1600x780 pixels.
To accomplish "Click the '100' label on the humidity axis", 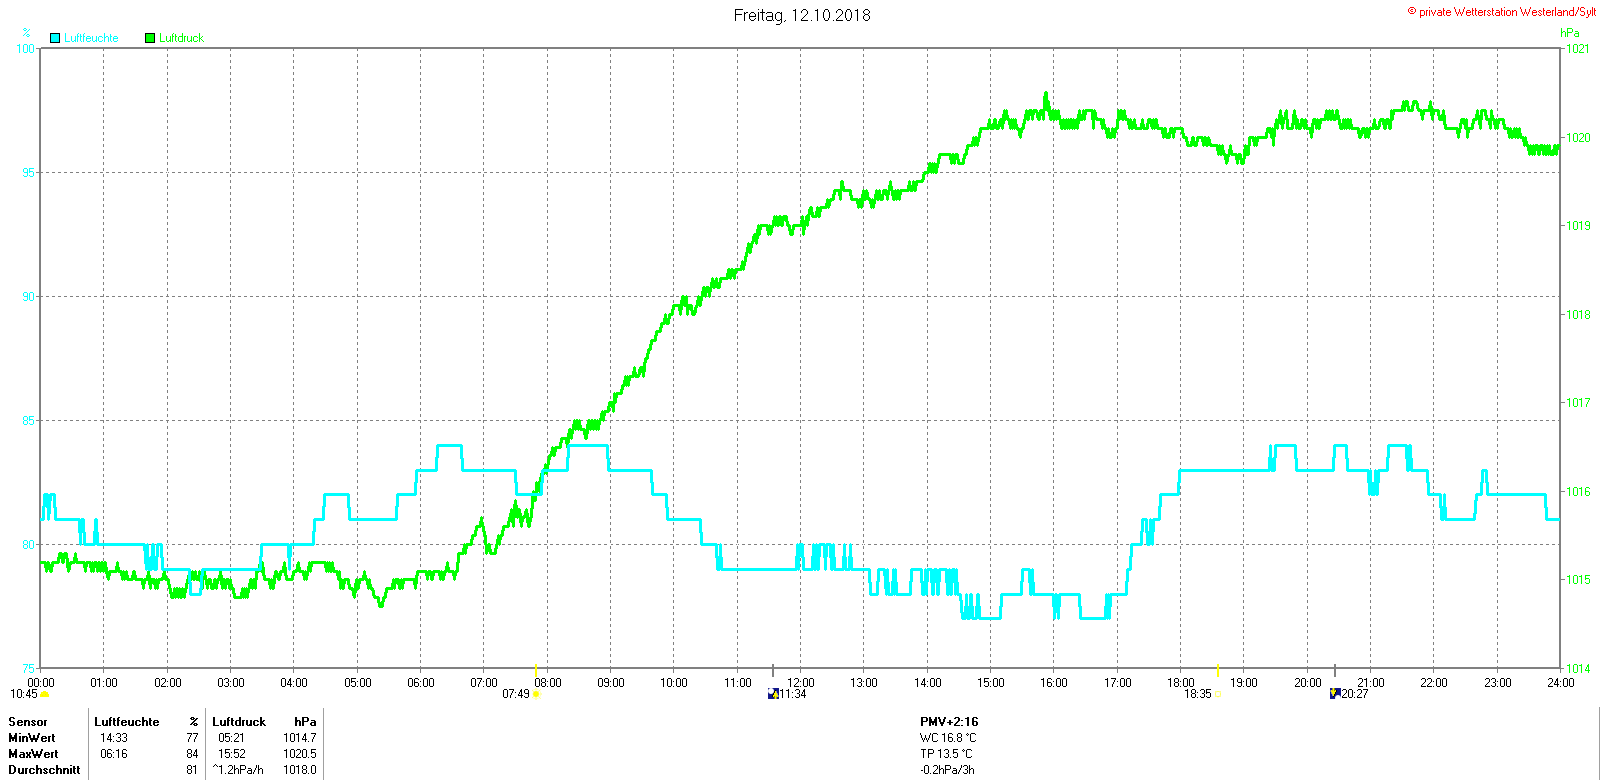I will 26,48.
